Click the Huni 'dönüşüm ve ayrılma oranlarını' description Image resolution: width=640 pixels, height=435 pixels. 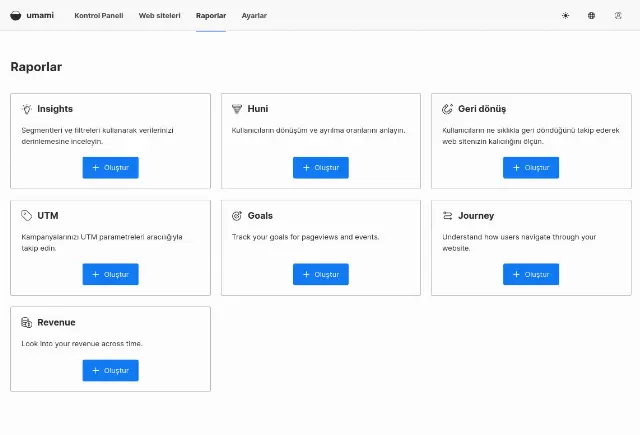tap(318, 131)
